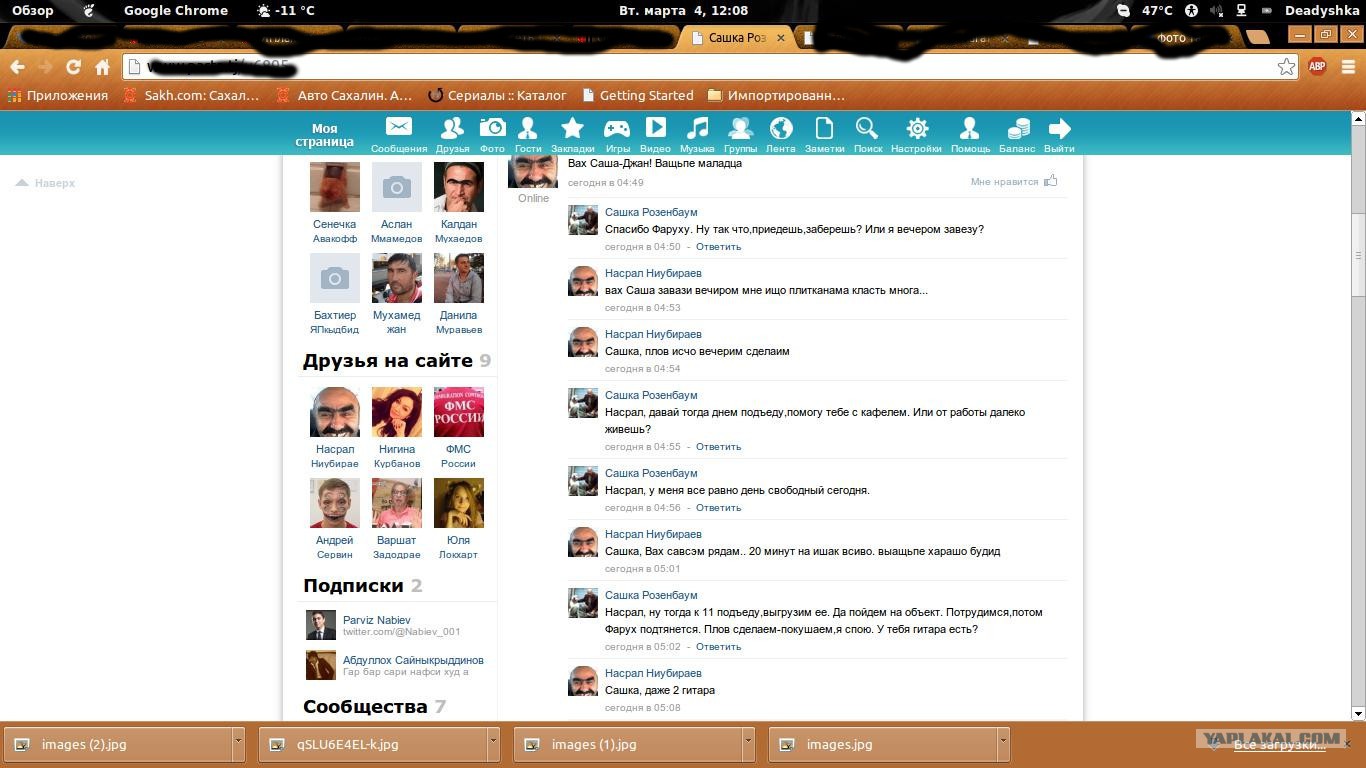Open Музыка note icon
Screen dimensions: 1366x768
[x=697, y=128]
